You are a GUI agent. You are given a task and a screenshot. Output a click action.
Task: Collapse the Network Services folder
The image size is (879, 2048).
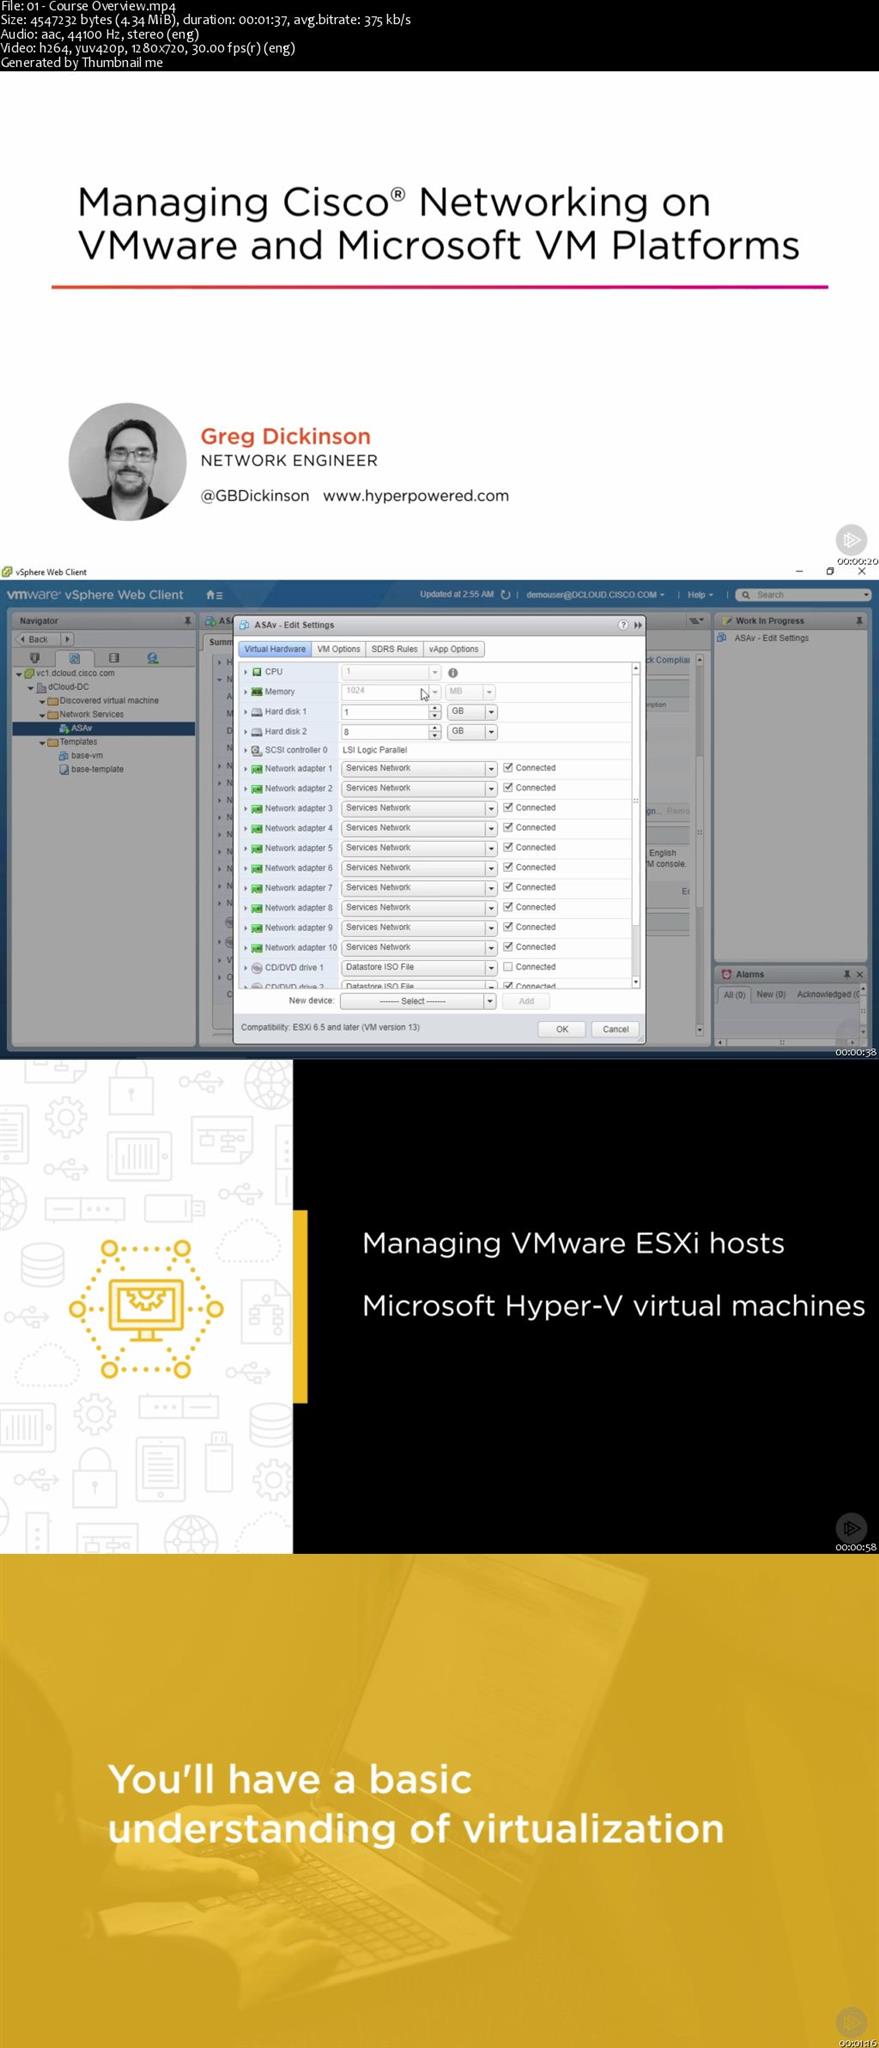(43, 715)
